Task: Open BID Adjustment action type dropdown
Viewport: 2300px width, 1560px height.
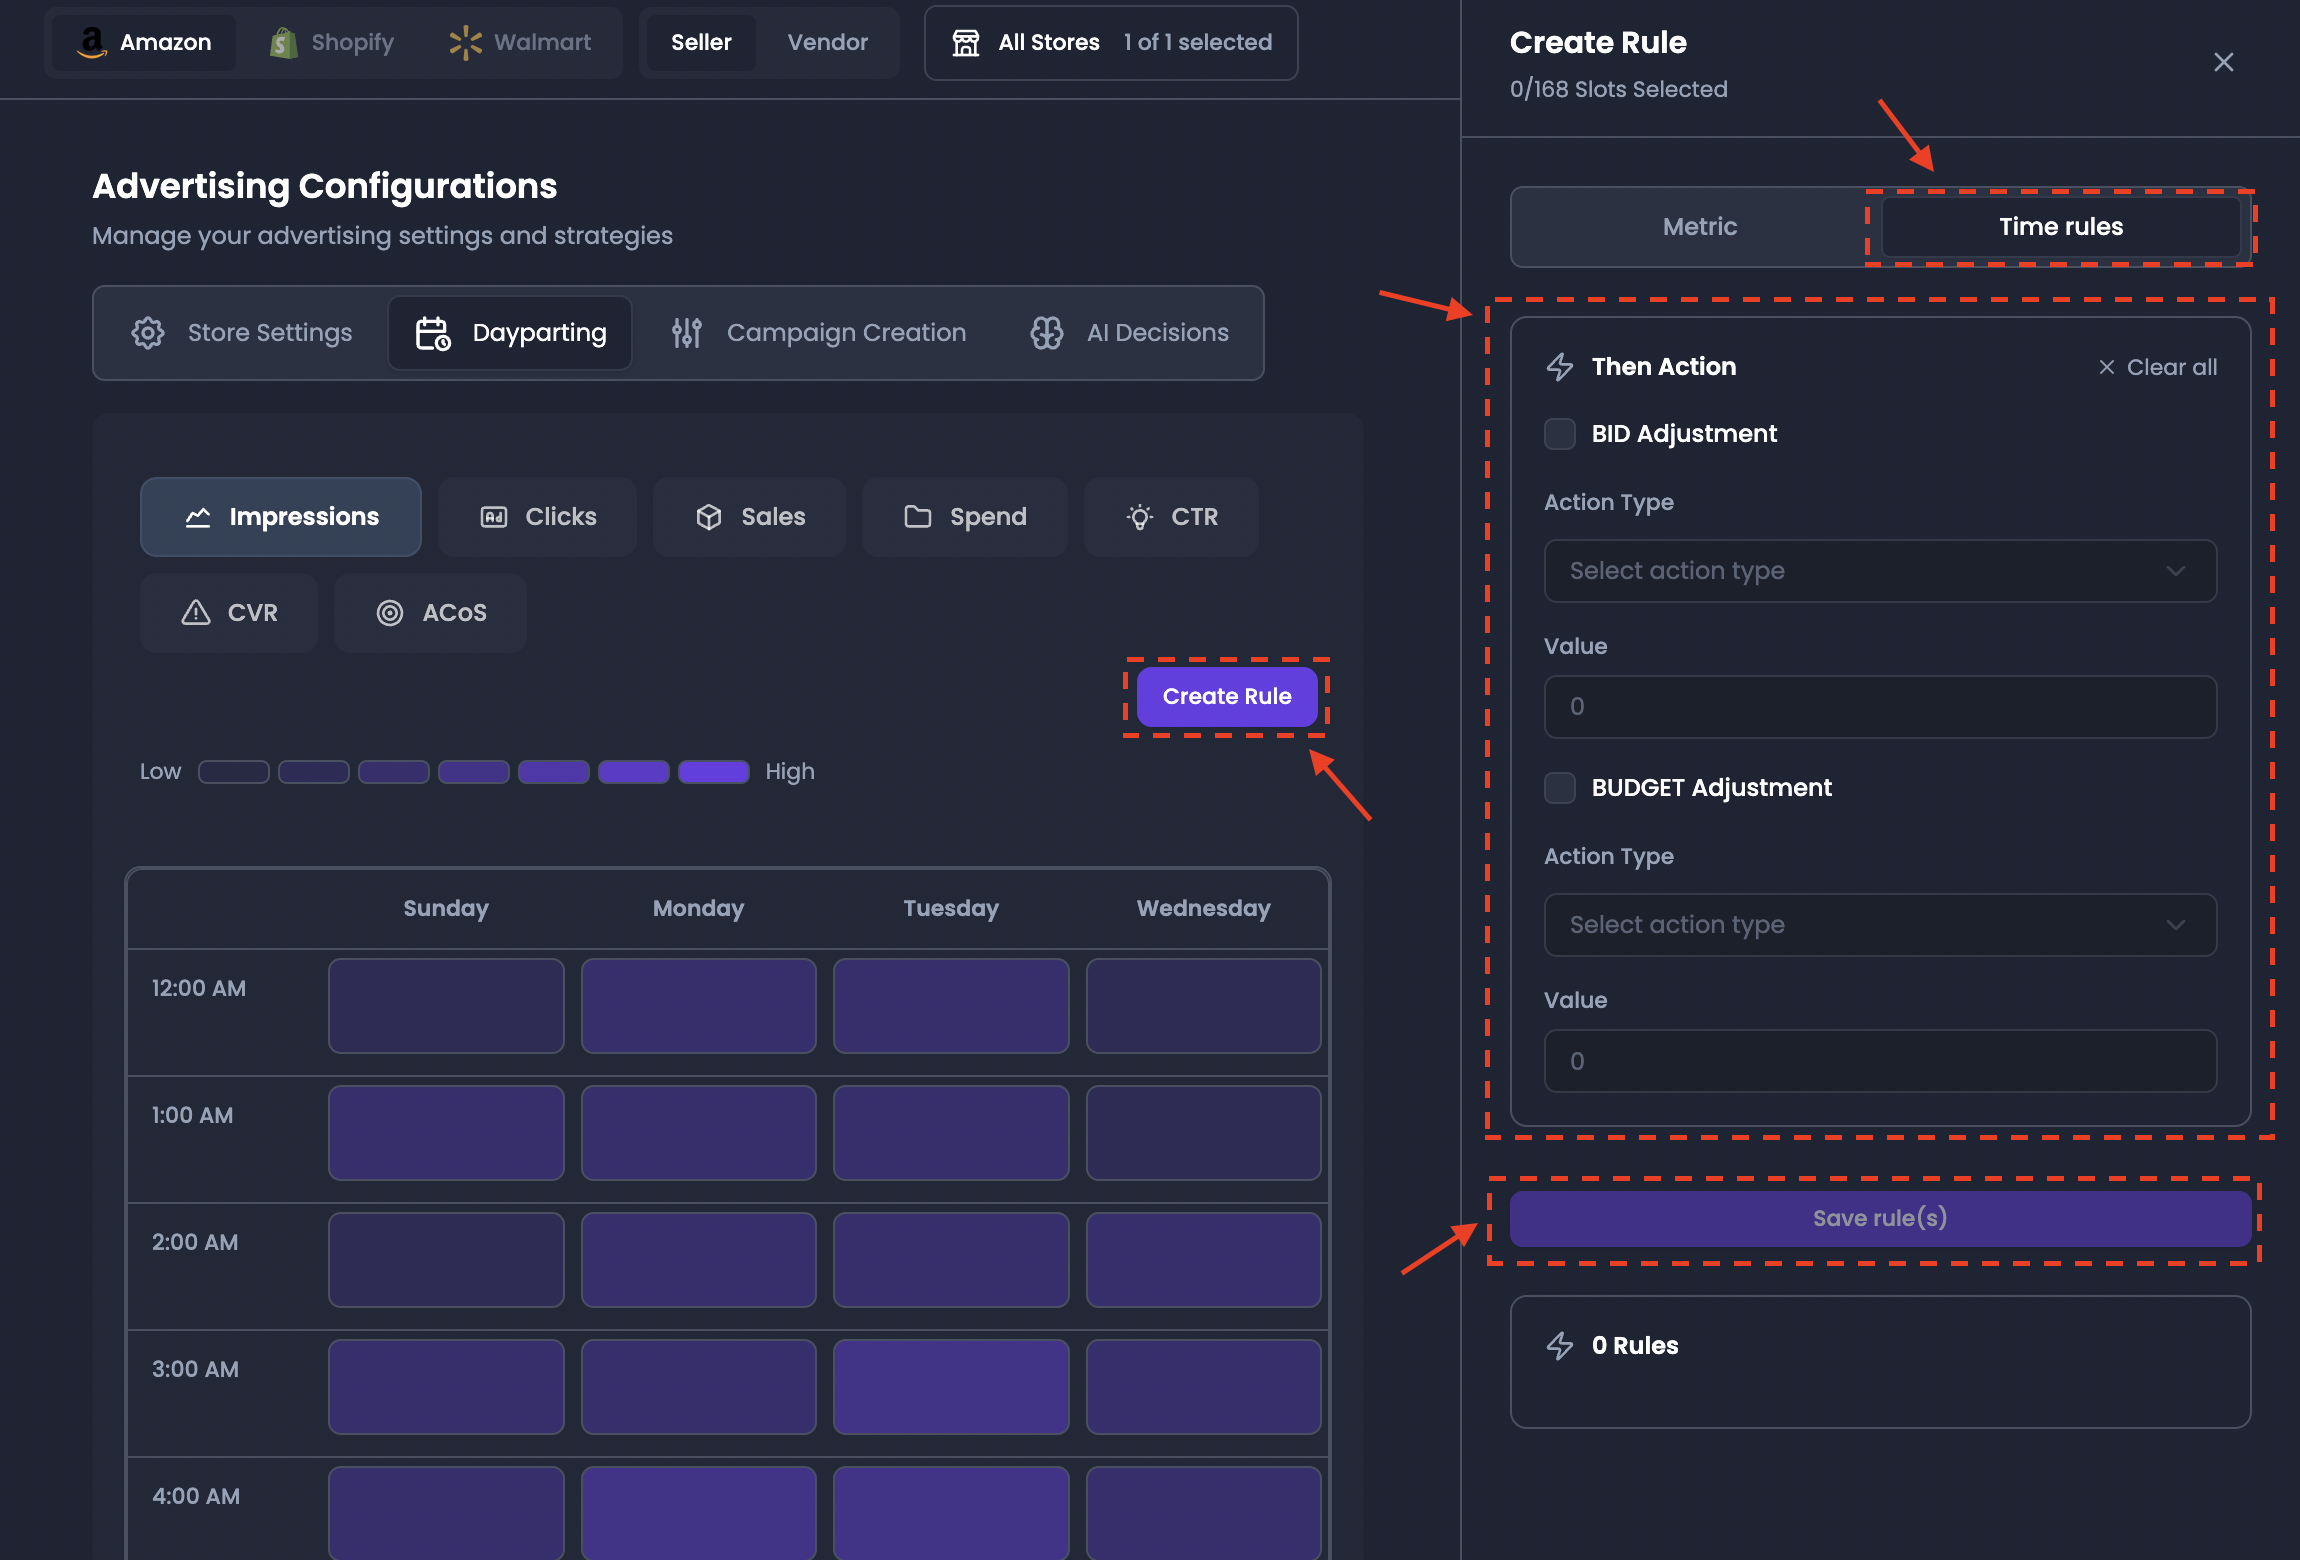Action: coord(1880,571)
